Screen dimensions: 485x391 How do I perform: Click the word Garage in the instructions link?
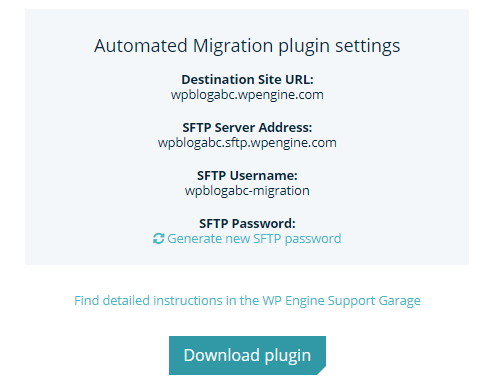click(400, 301)
